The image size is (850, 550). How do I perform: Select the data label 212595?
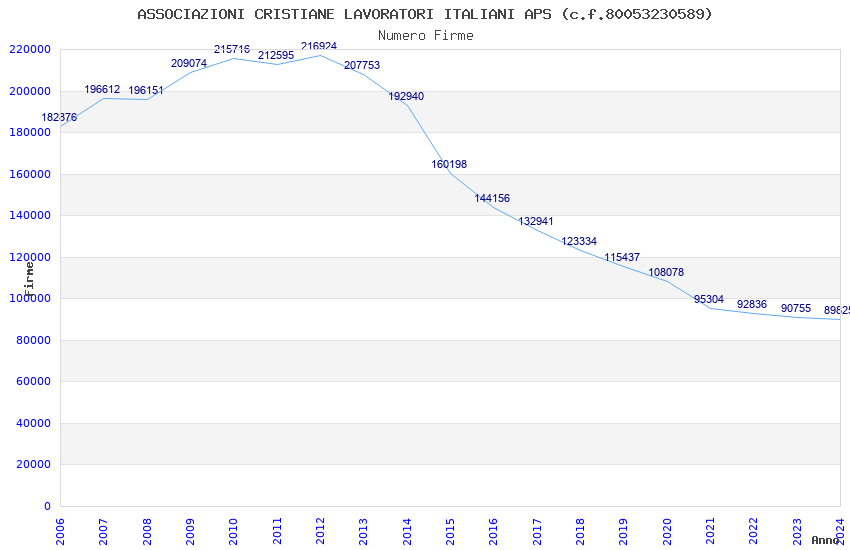(276, 55)
